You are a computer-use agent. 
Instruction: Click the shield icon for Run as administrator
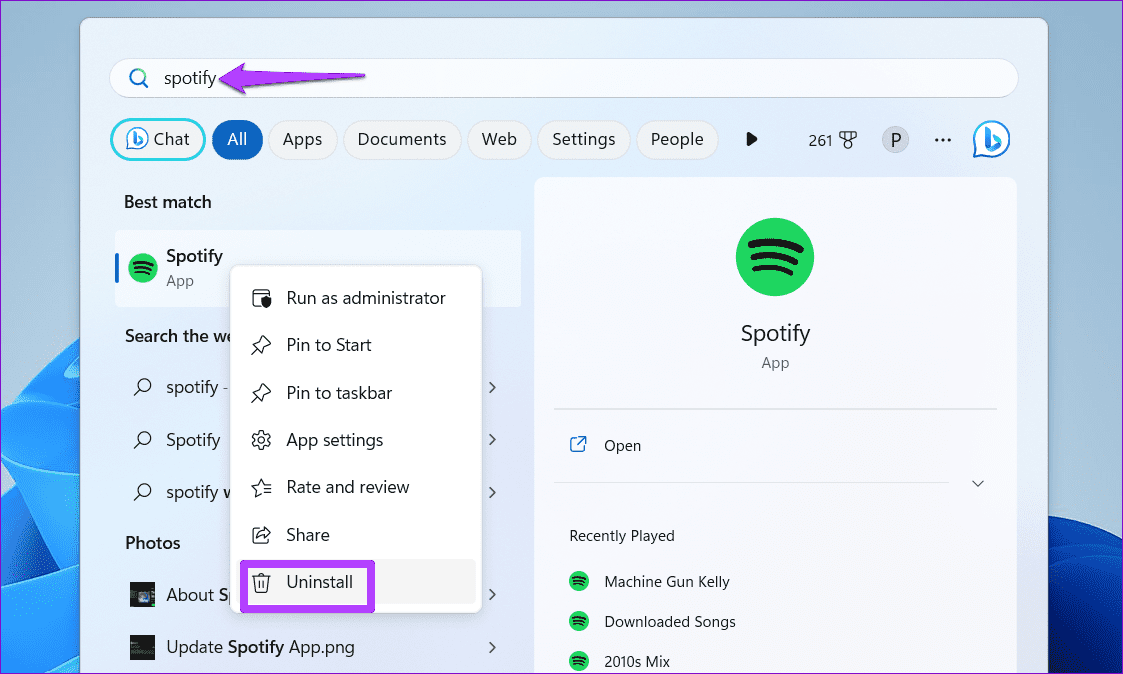tap(261, 297)
